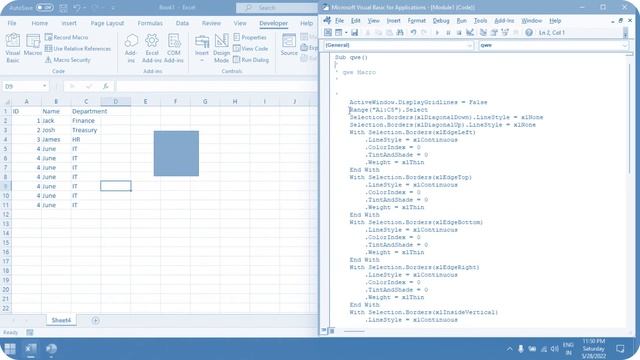Screen dimensions: 640x360
Task: Start Record Macro in Excel ribbon
Action: point(66,37)
